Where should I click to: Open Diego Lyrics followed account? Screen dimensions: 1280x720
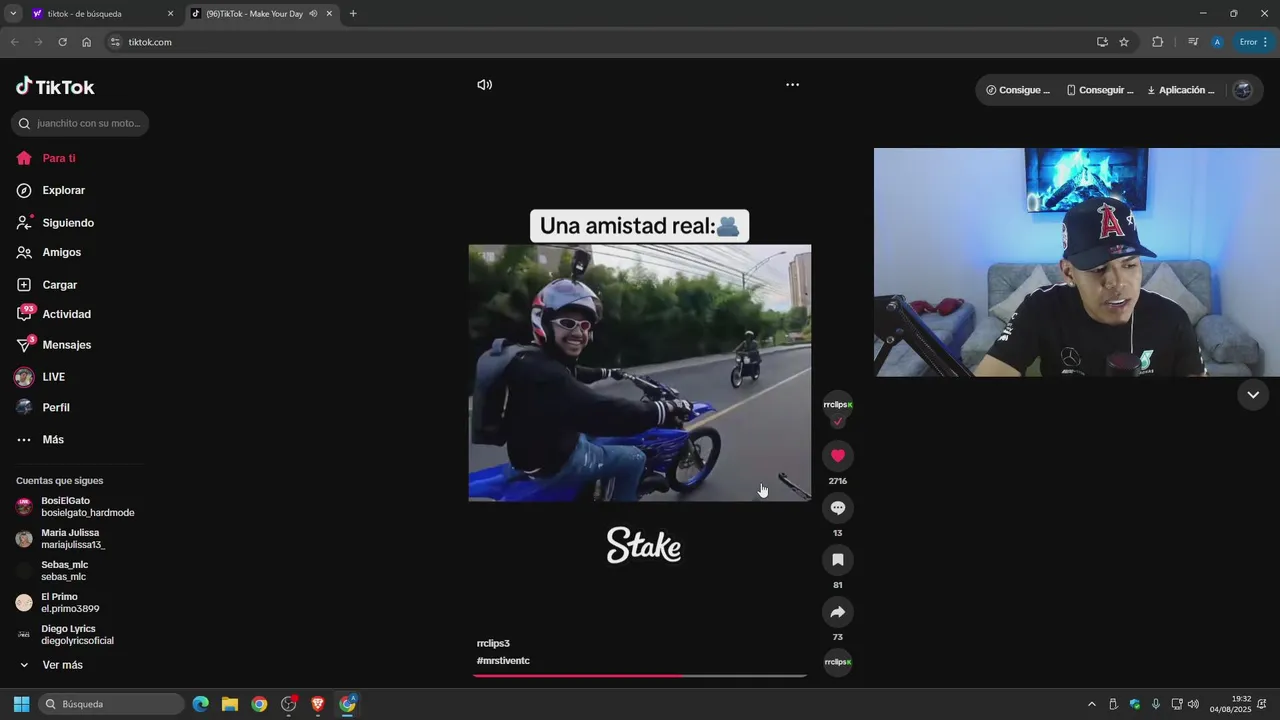tap(66, 635)
